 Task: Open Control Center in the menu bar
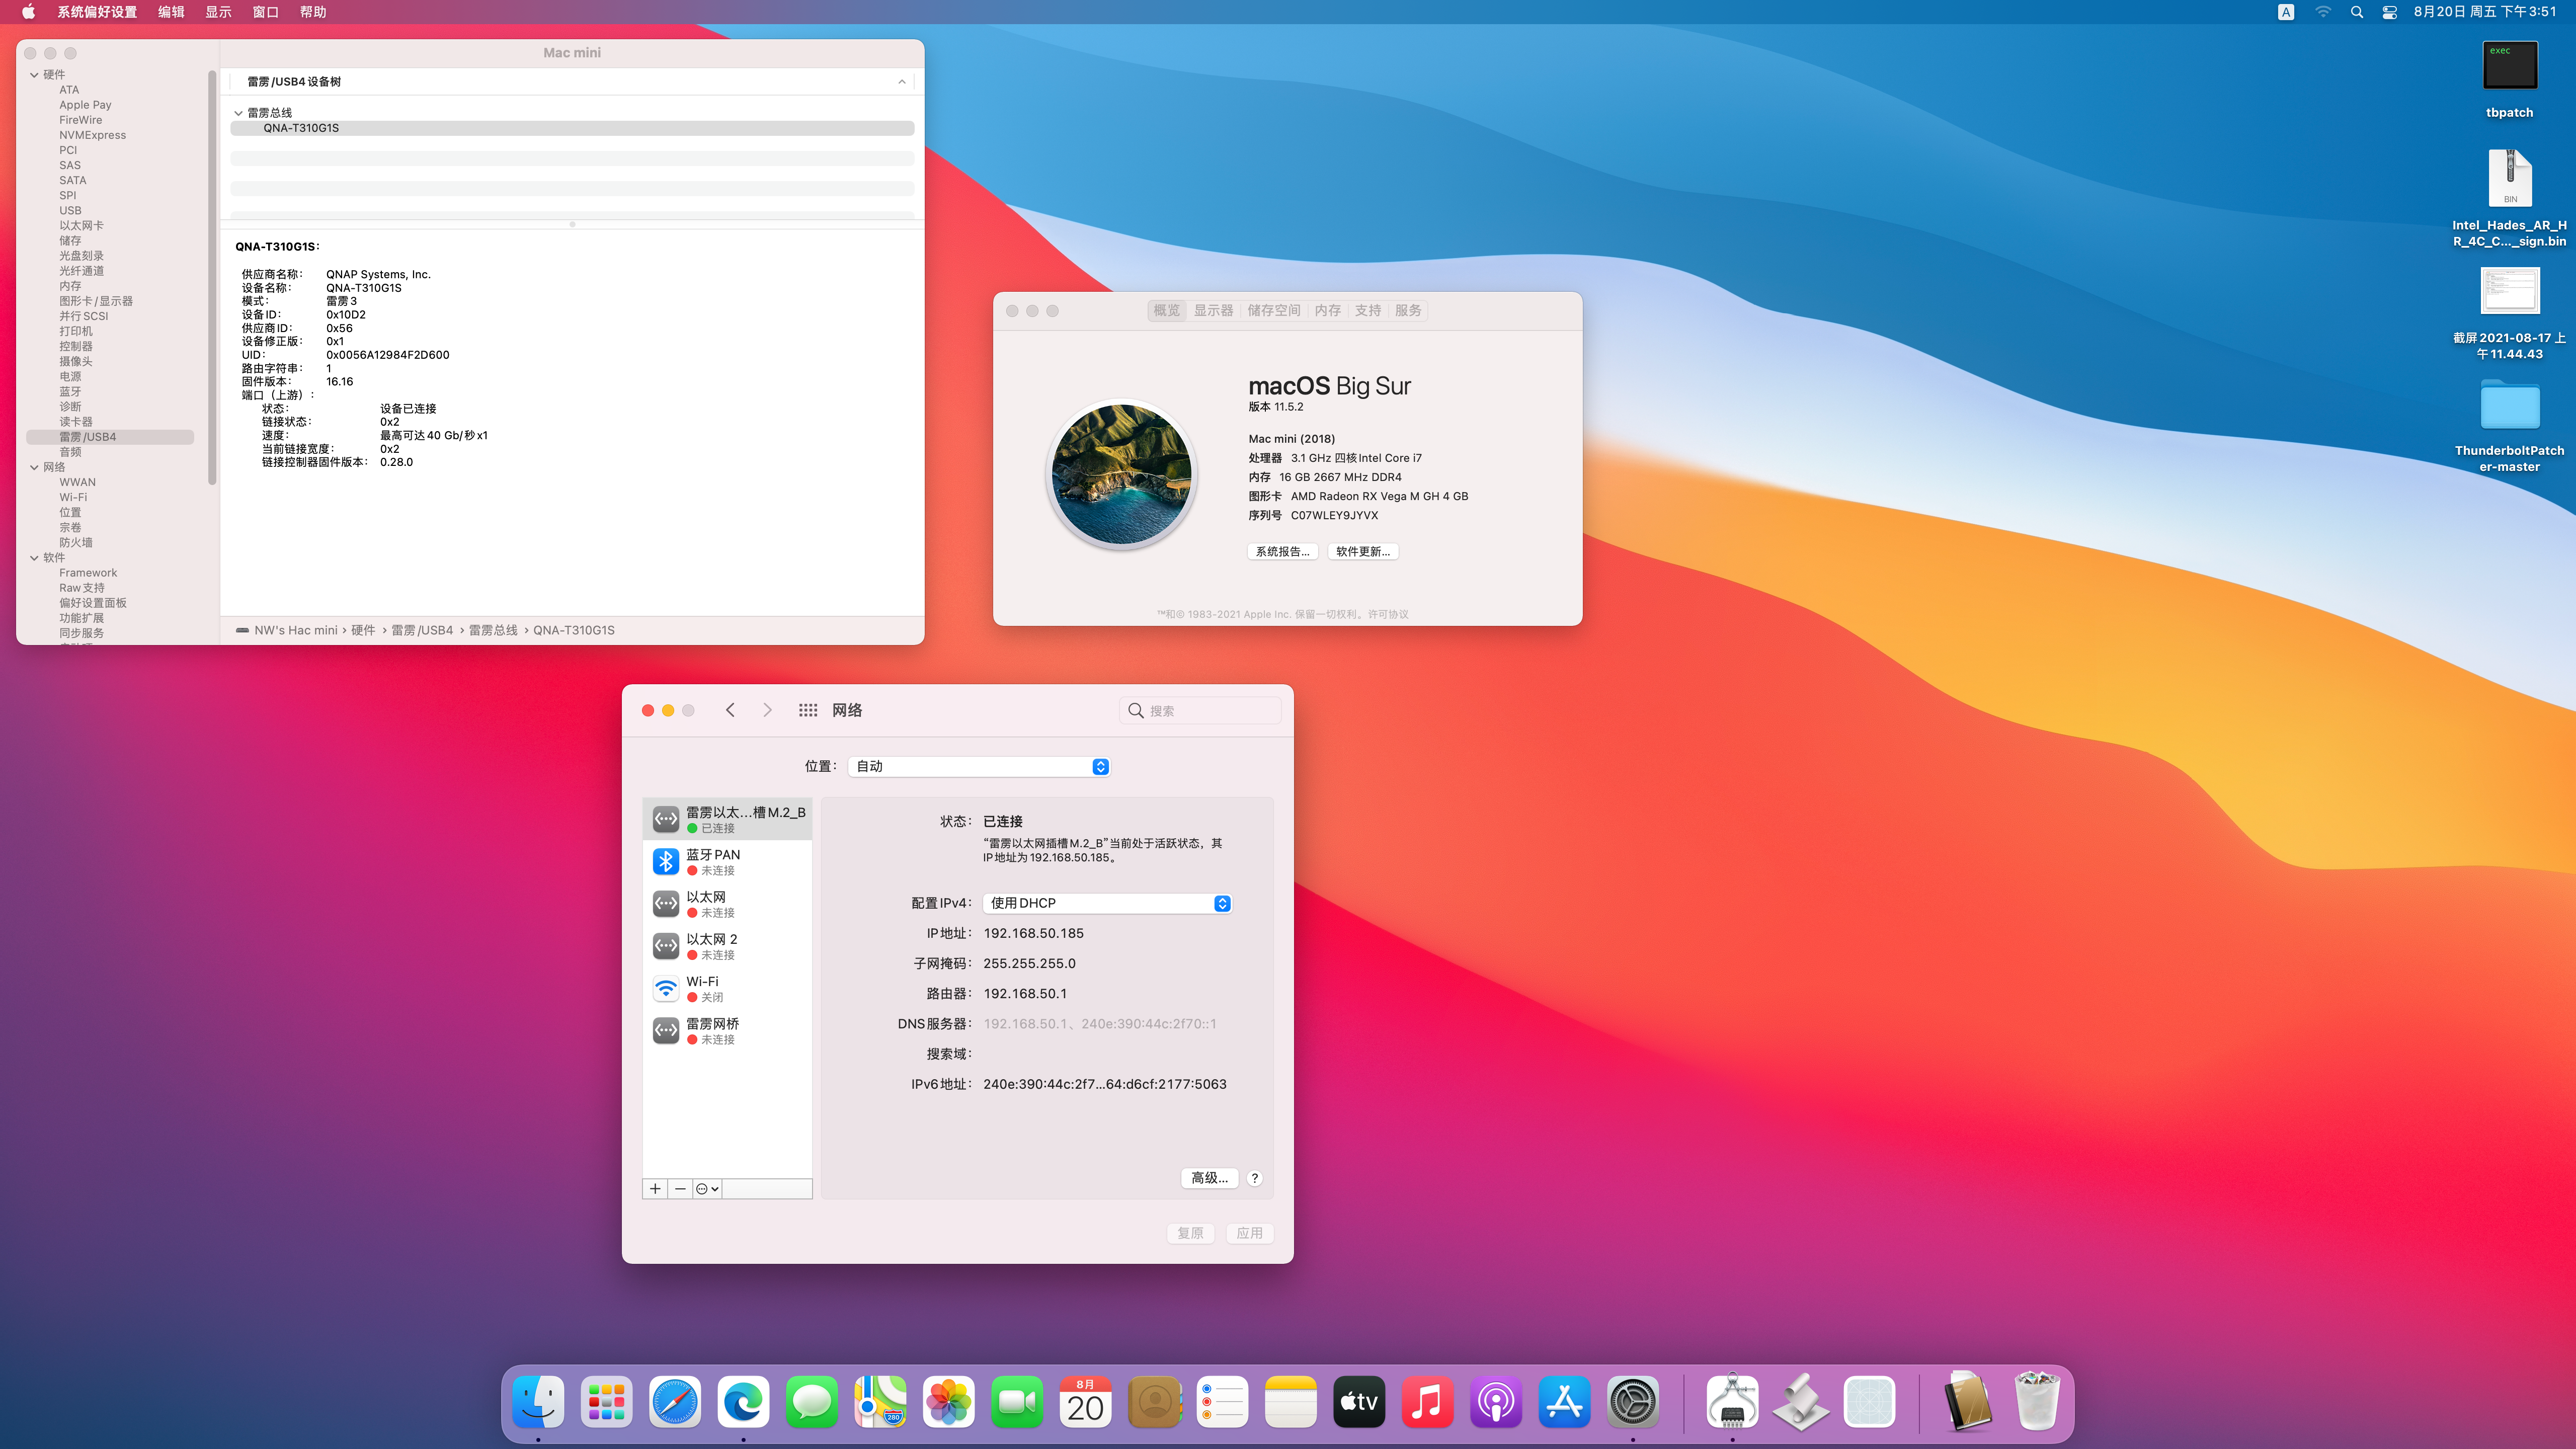pos(2389,12)
